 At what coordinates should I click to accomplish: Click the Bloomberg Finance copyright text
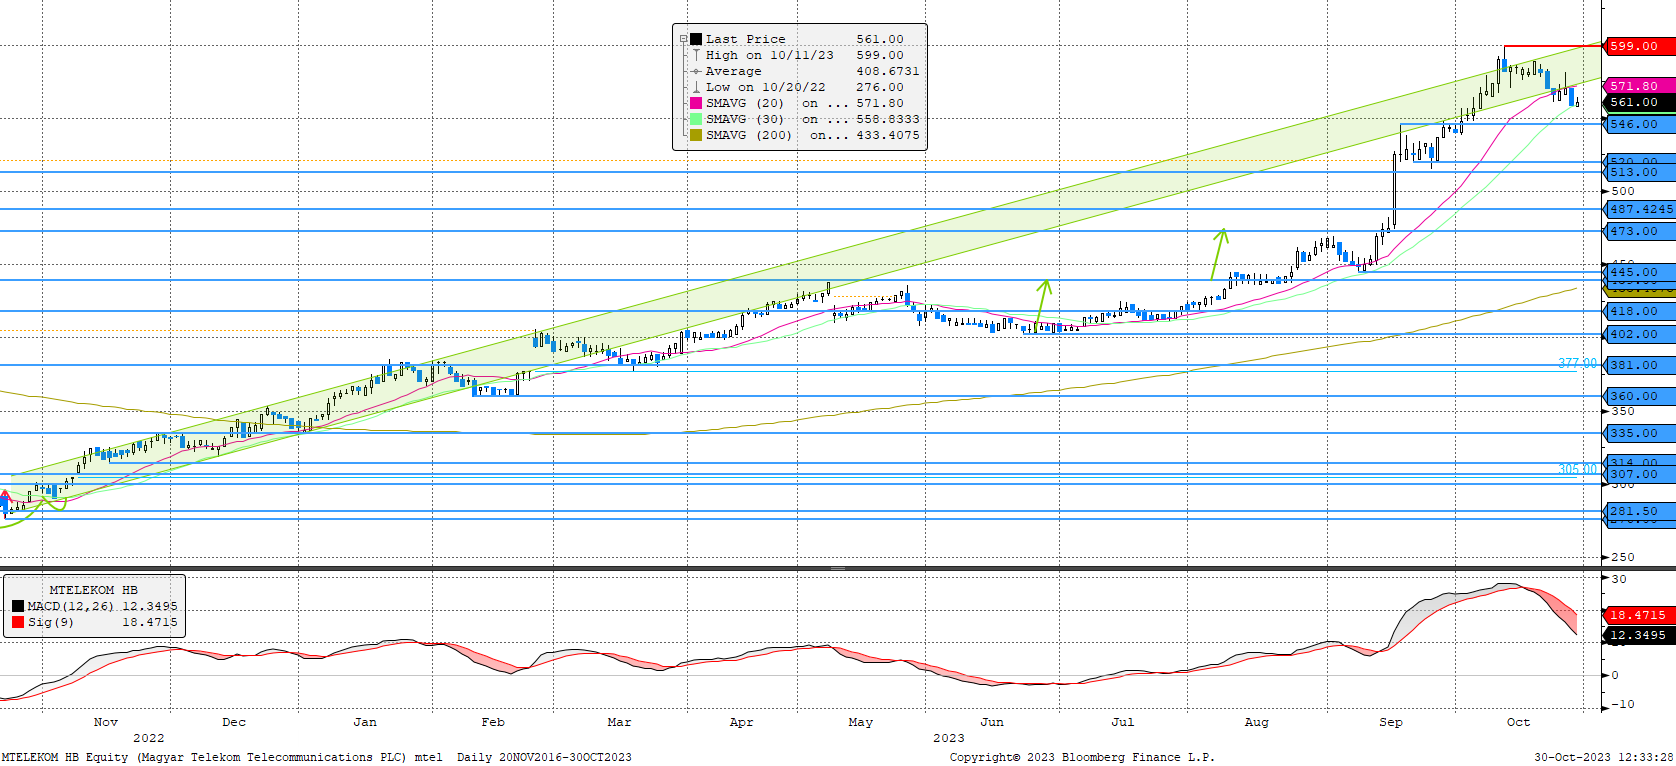(1082, 757)
